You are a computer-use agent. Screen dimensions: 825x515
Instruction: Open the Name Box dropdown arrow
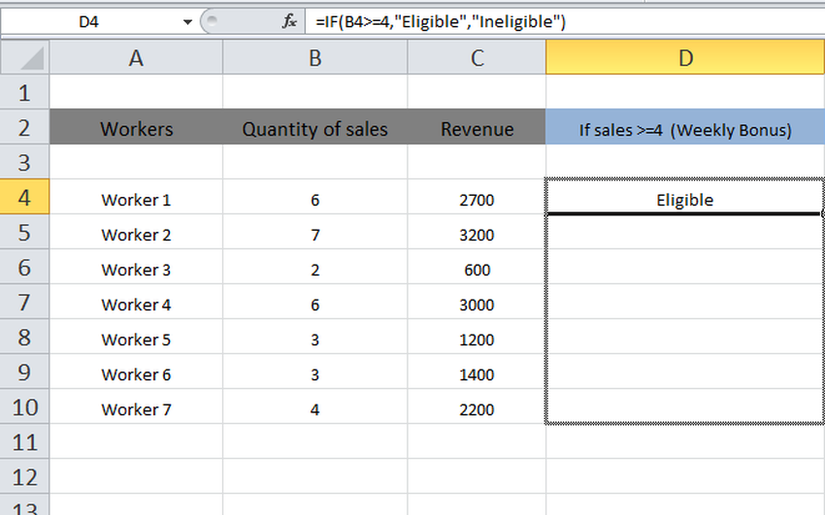click(187, 21)
